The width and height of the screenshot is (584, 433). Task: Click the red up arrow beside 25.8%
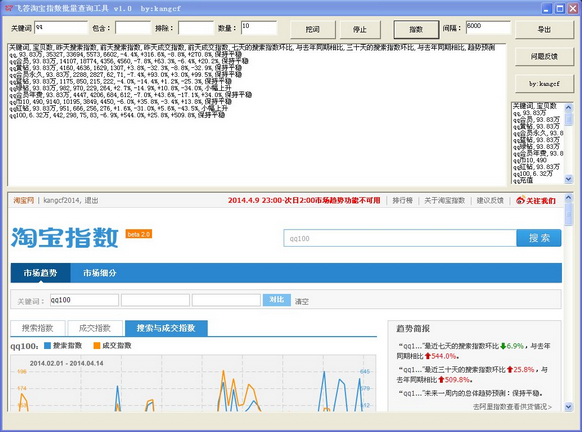pyautogui.click(x=510, y=370)
